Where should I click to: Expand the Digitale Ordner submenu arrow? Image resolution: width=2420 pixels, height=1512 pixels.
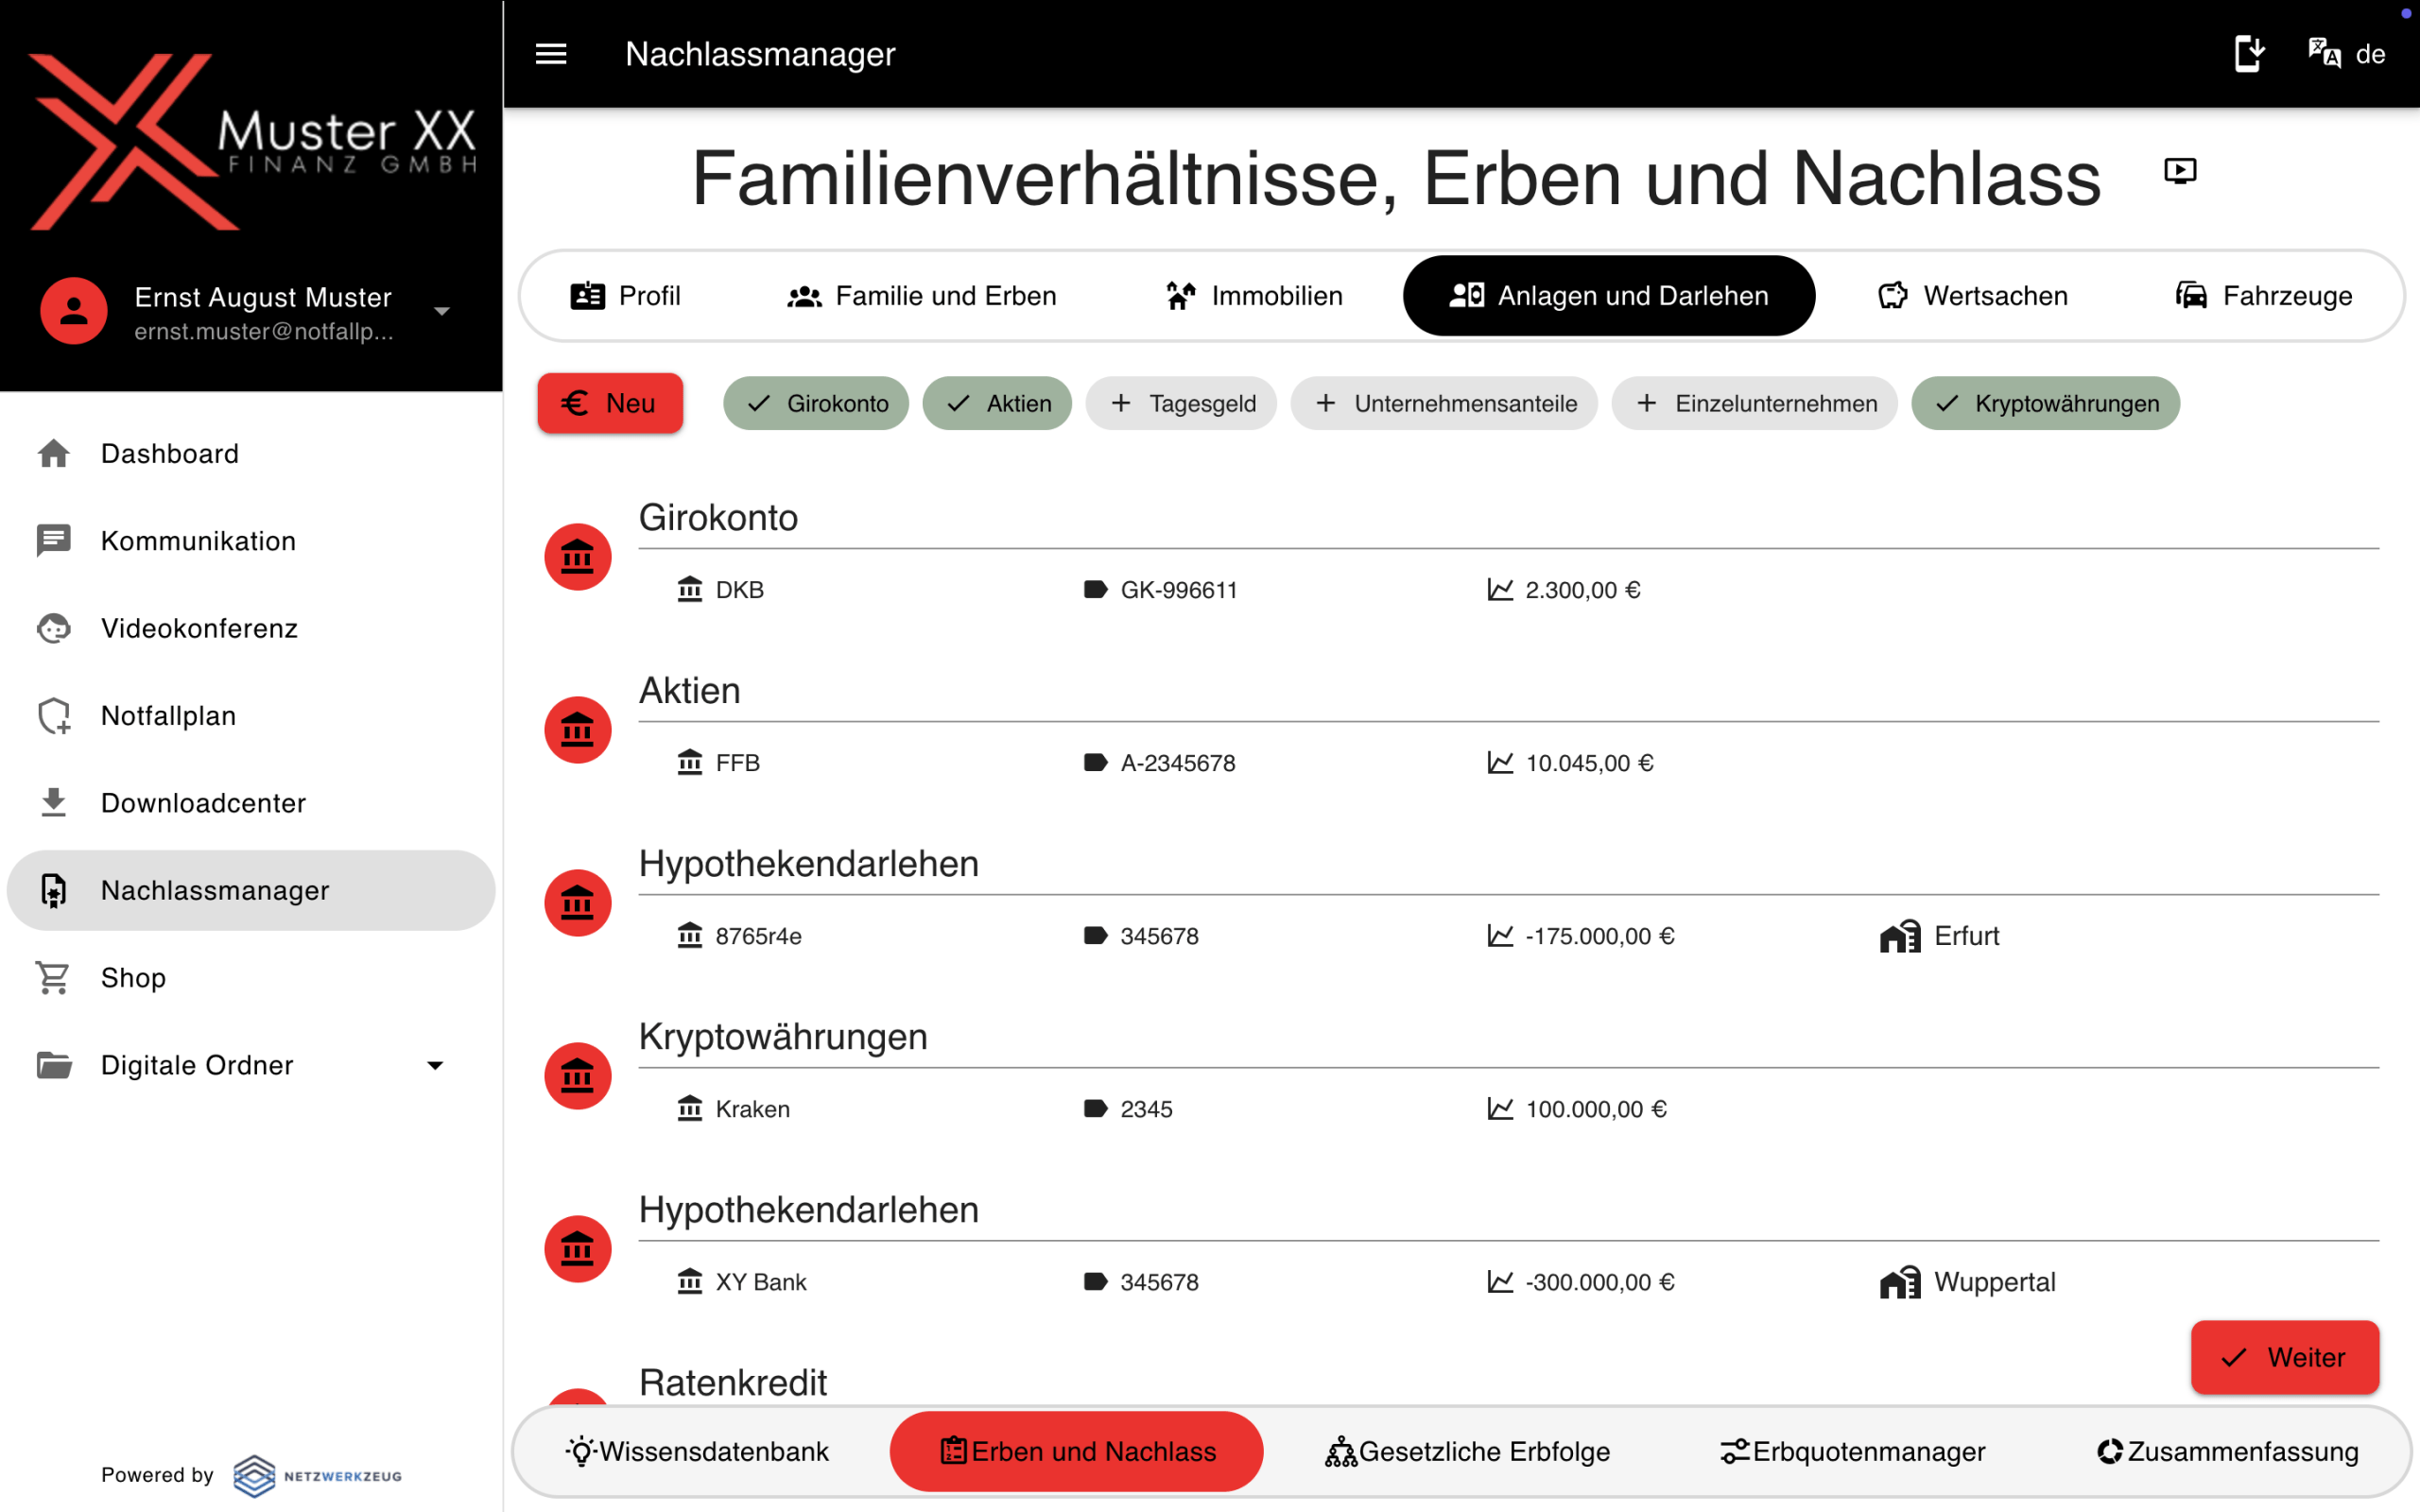click(x=435, y=1065)
